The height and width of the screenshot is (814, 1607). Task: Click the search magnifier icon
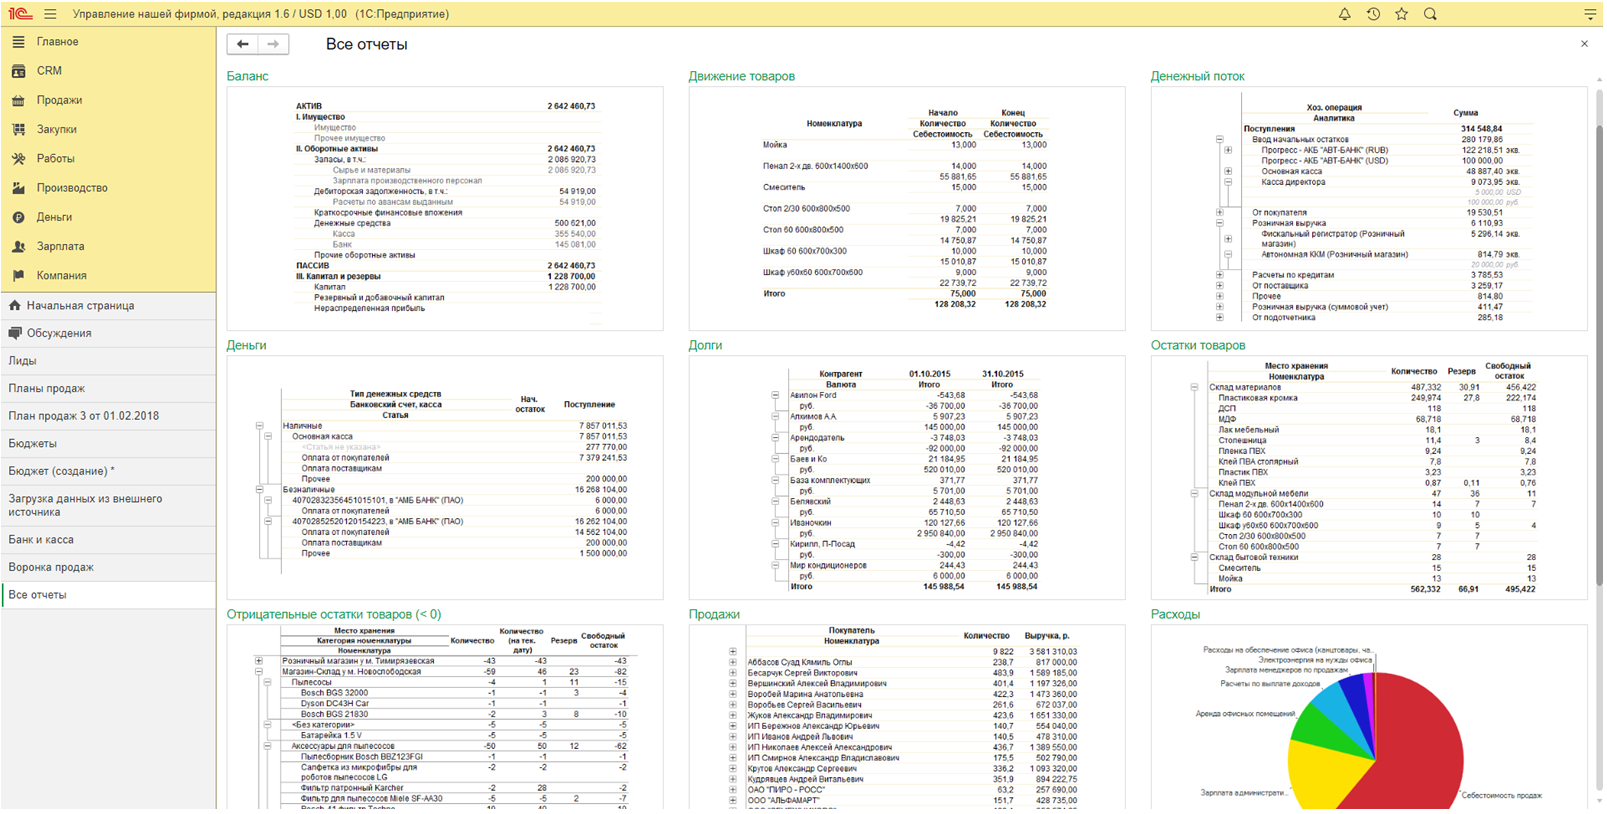(x=1430, y=14)
